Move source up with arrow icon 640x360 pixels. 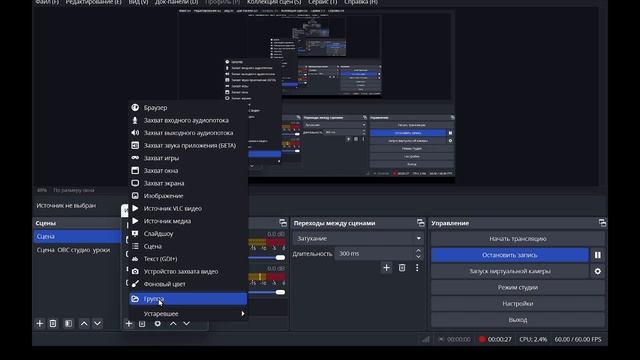(x=173, y=323)
